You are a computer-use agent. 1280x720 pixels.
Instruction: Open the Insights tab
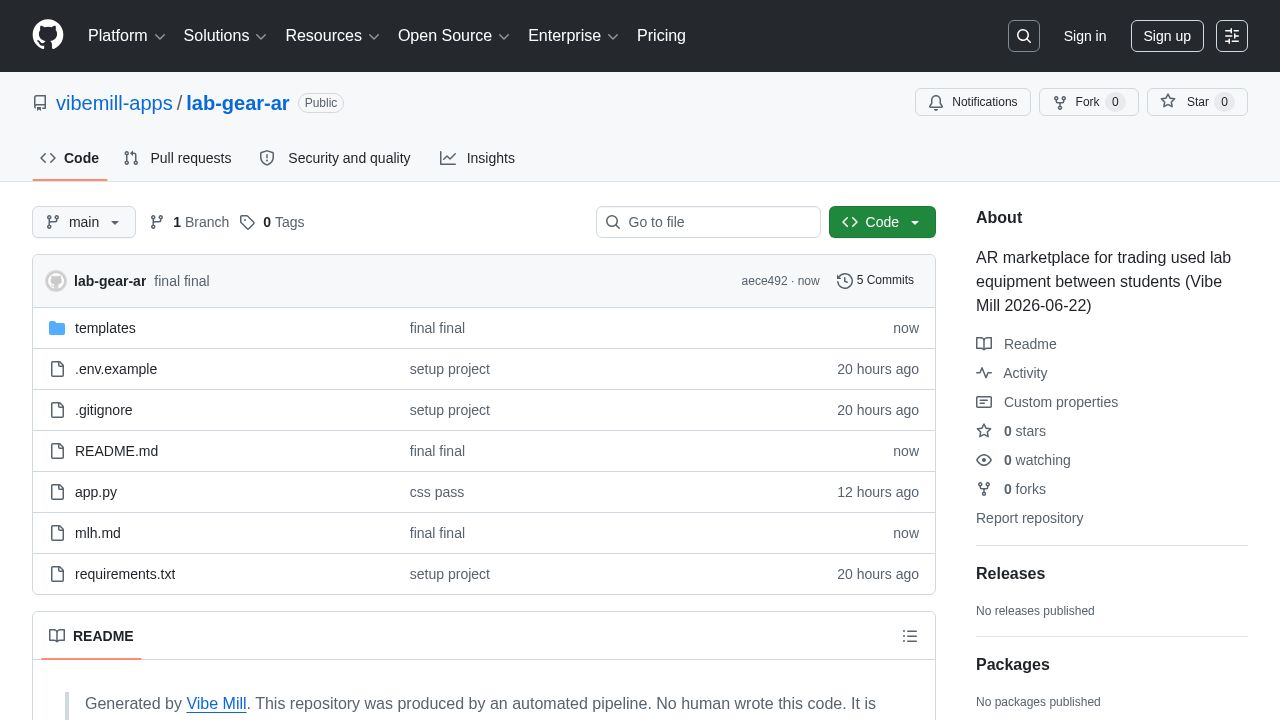coord(477,158)
